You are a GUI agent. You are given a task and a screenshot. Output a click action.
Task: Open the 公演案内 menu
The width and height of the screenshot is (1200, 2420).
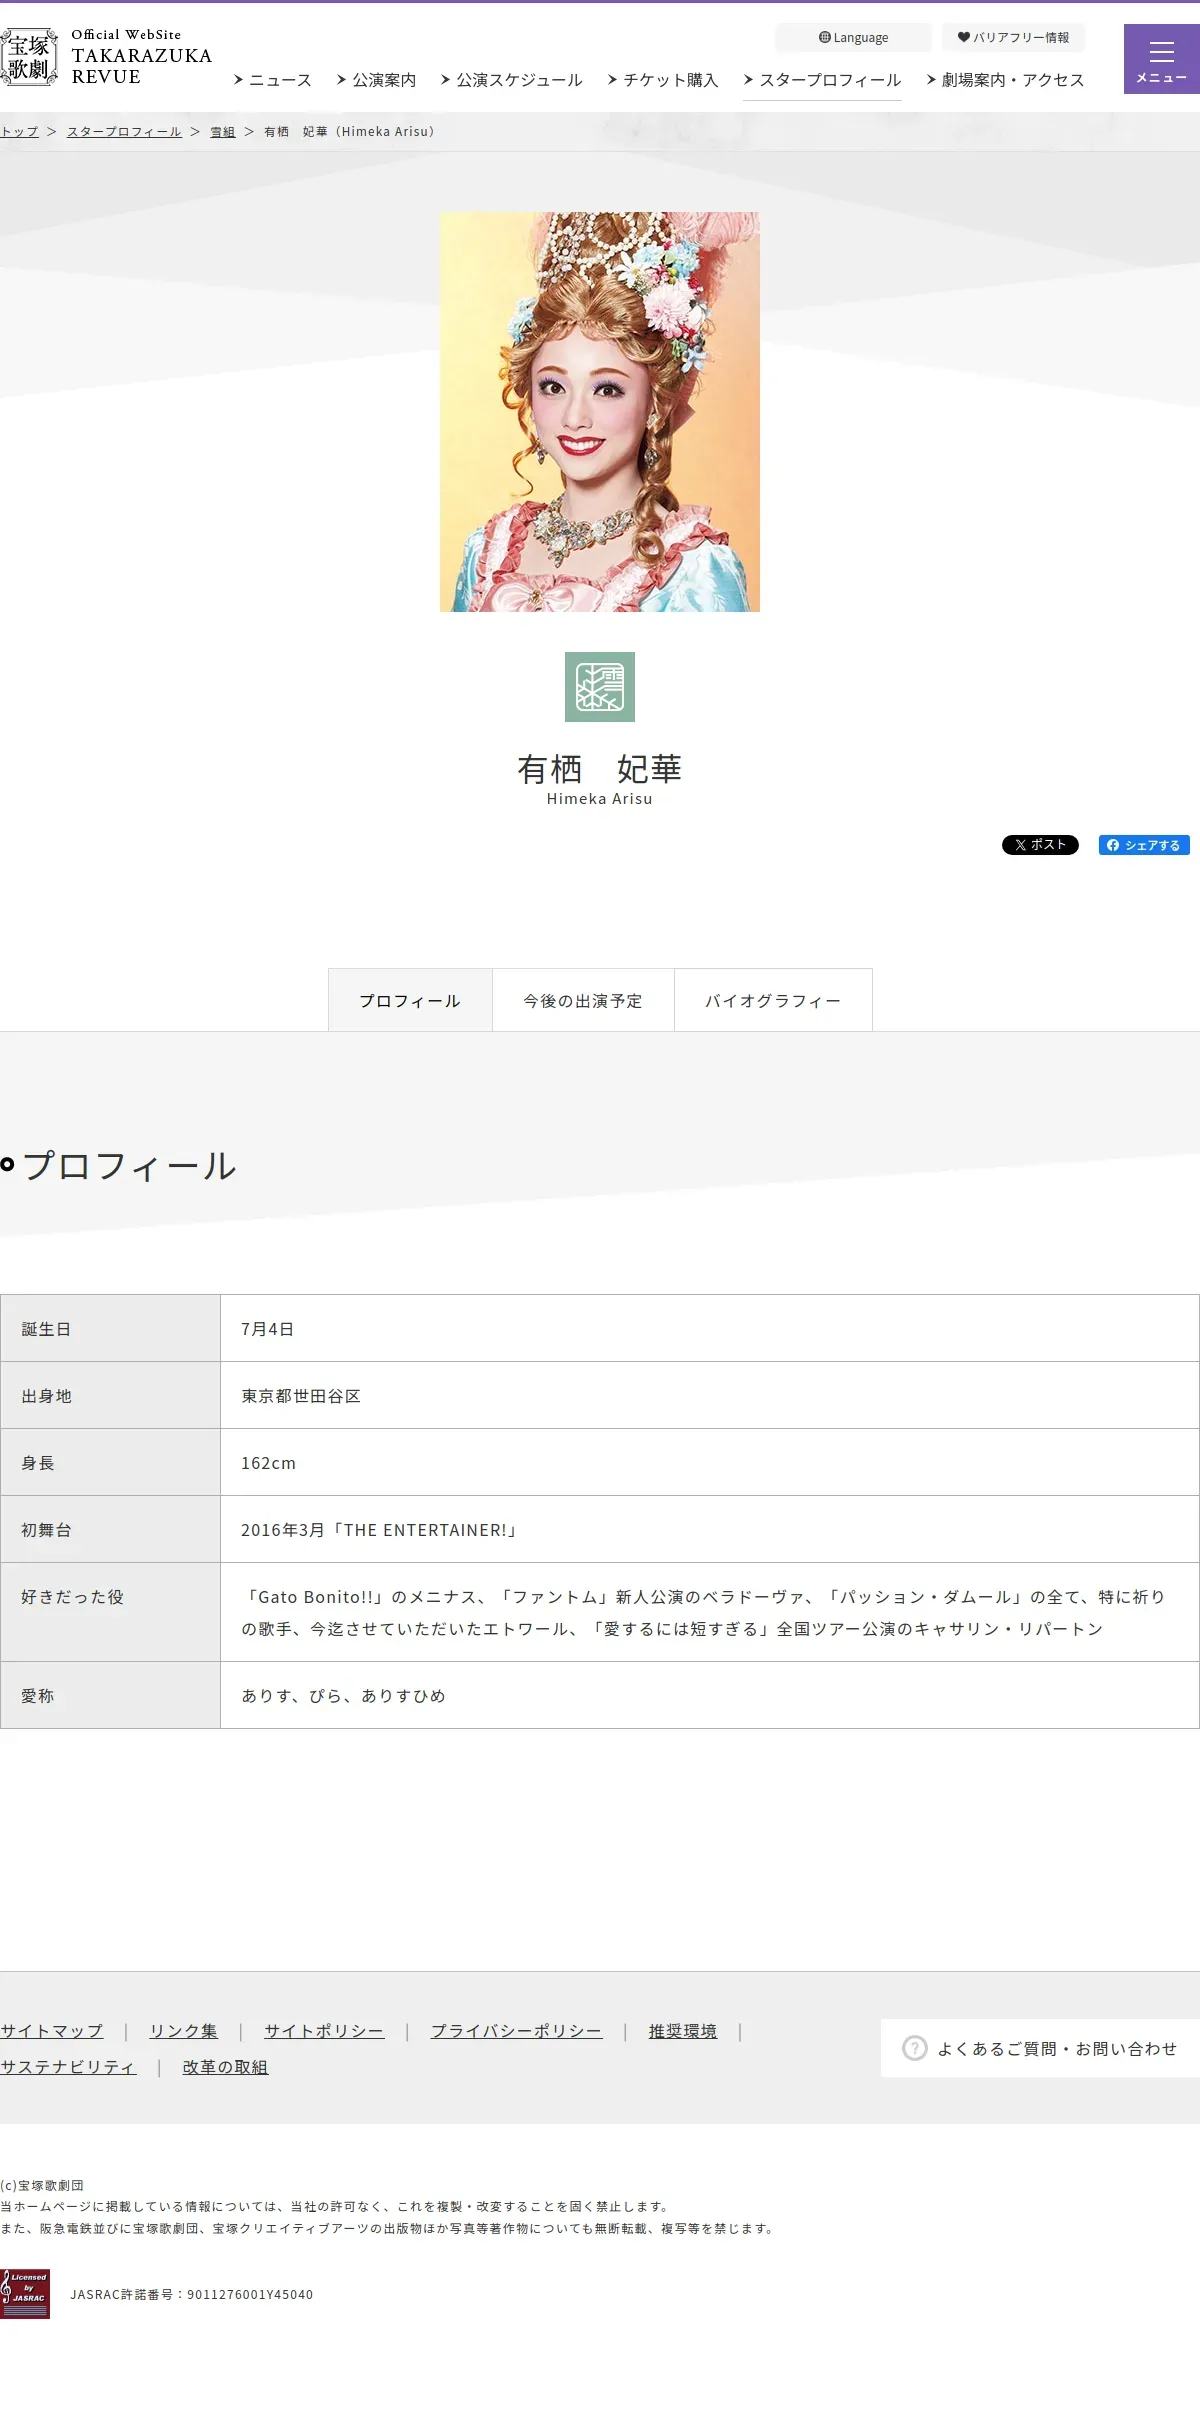click(376, 80)
